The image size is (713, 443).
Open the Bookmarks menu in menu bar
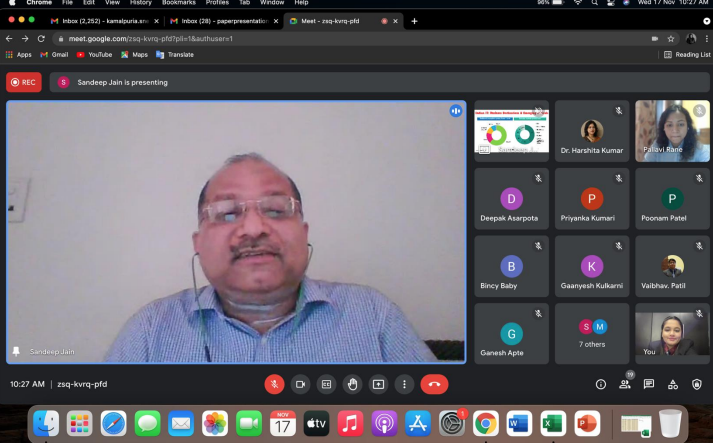179,3
